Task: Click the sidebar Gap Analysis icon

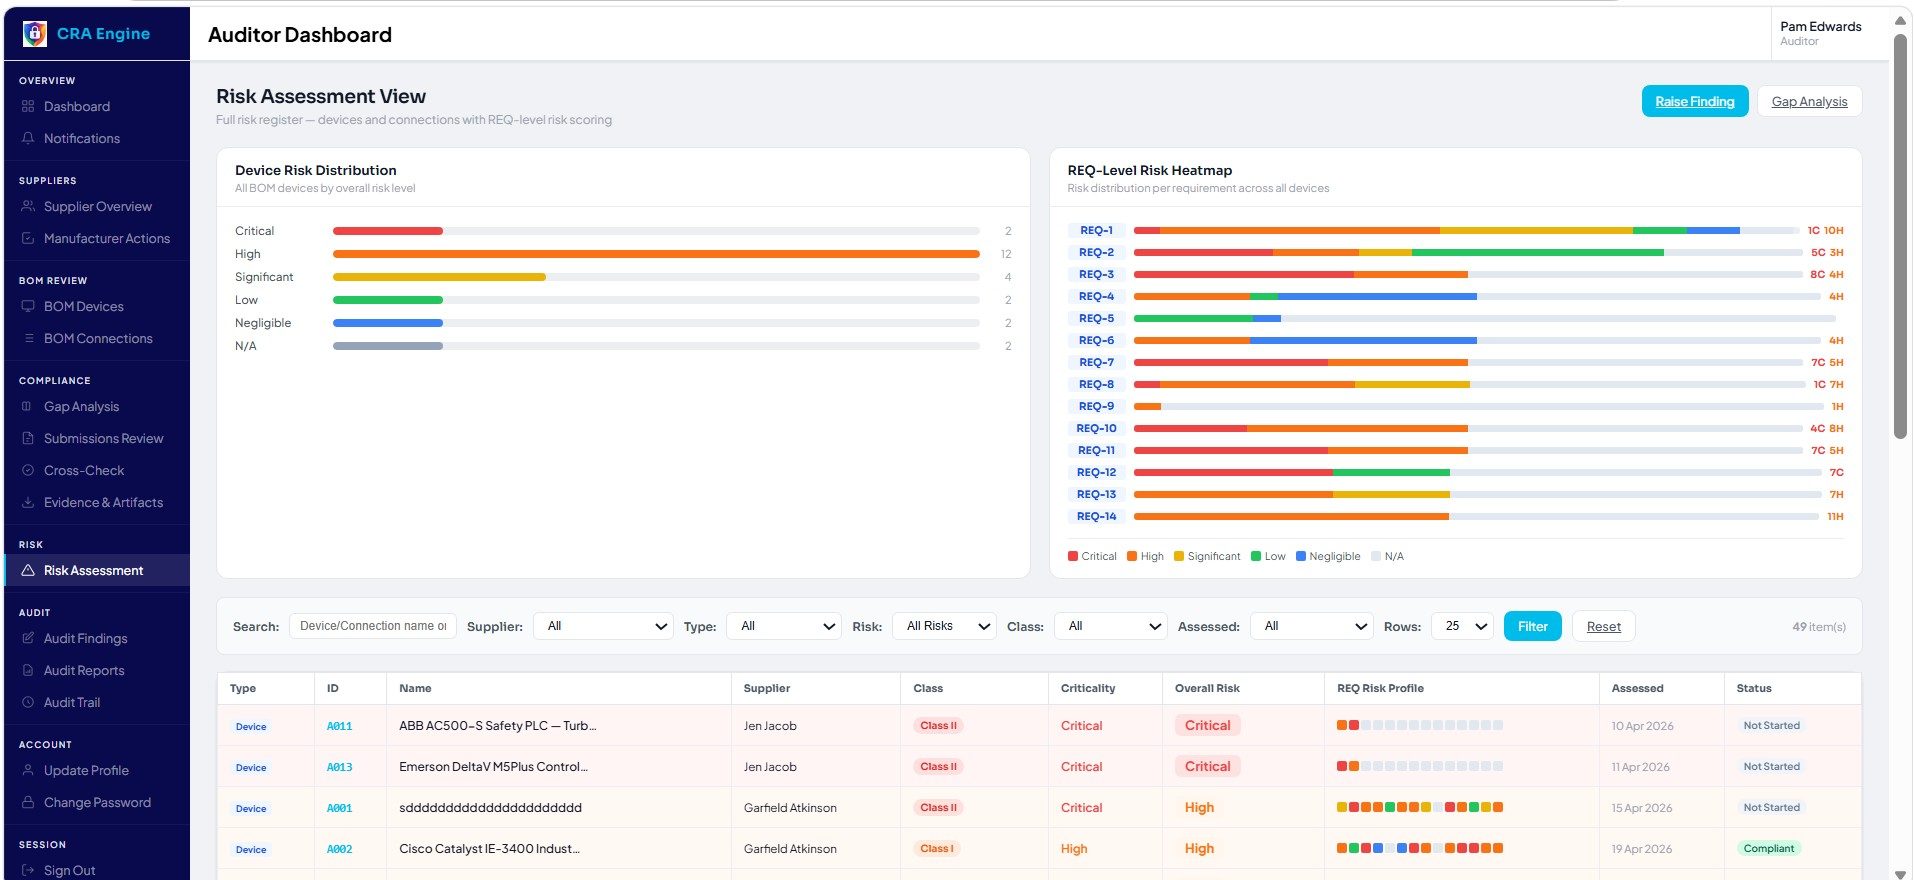Action: pos(28,407)
